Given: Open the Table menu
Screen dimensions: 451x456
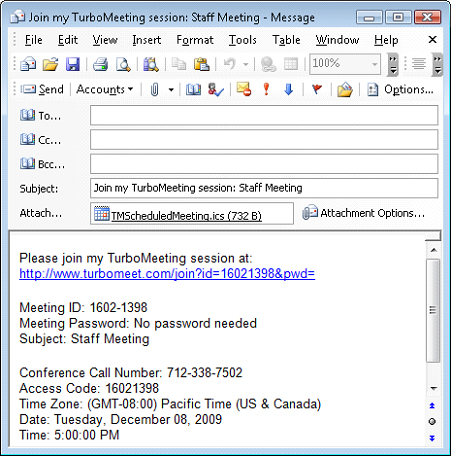Looking at the screenshot, I should coord(286,40).
